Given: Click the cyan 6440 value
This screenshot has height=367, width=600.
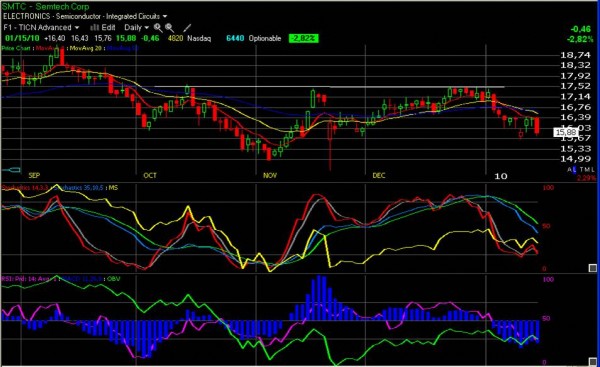Looking at the screenshot, I should coord(235,38).
